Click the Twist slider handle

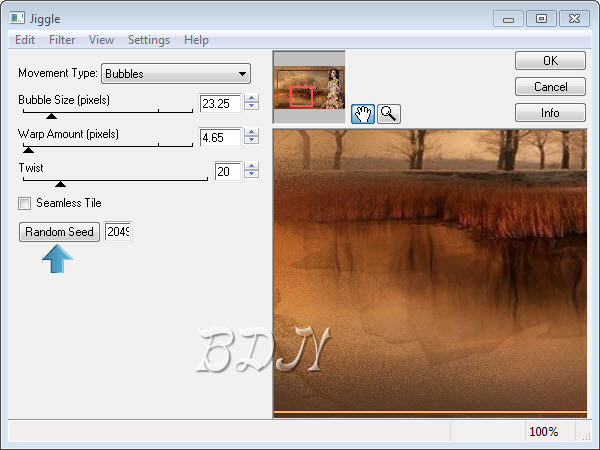coord(60,184)
